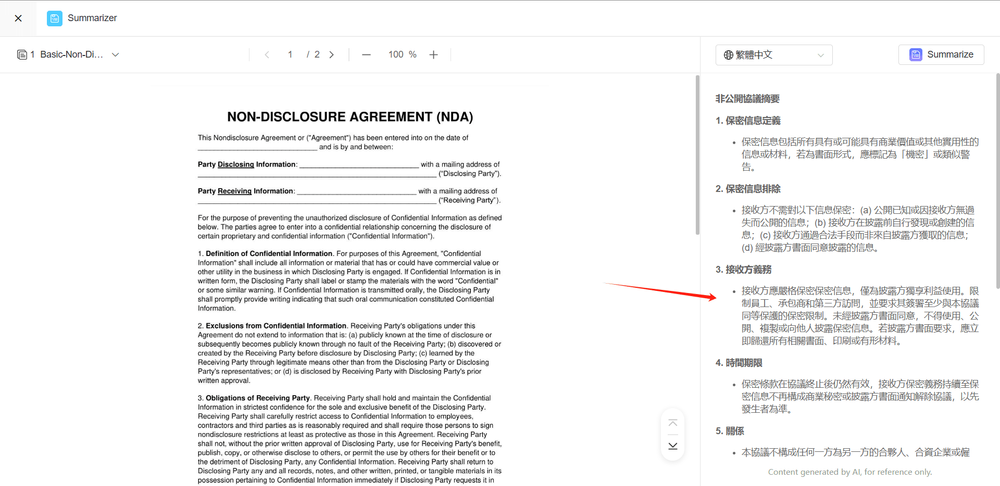Go to the next page arrow
Screen dimensions: 1000x486
click(x=332, y=55)
